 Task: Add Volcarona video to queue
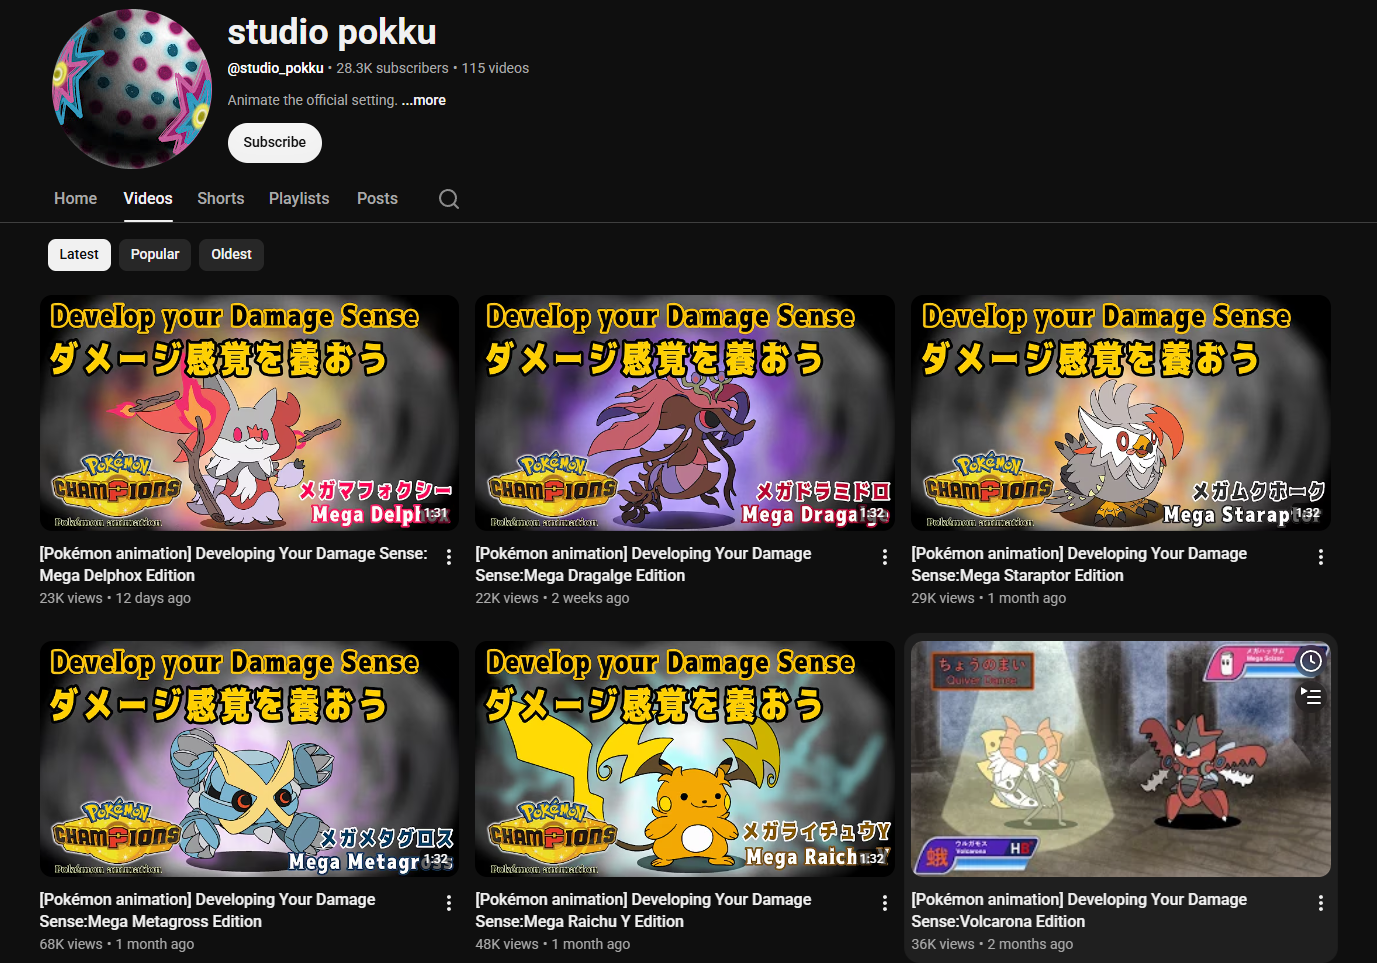pyautogui.click(x=1311, y=696)
